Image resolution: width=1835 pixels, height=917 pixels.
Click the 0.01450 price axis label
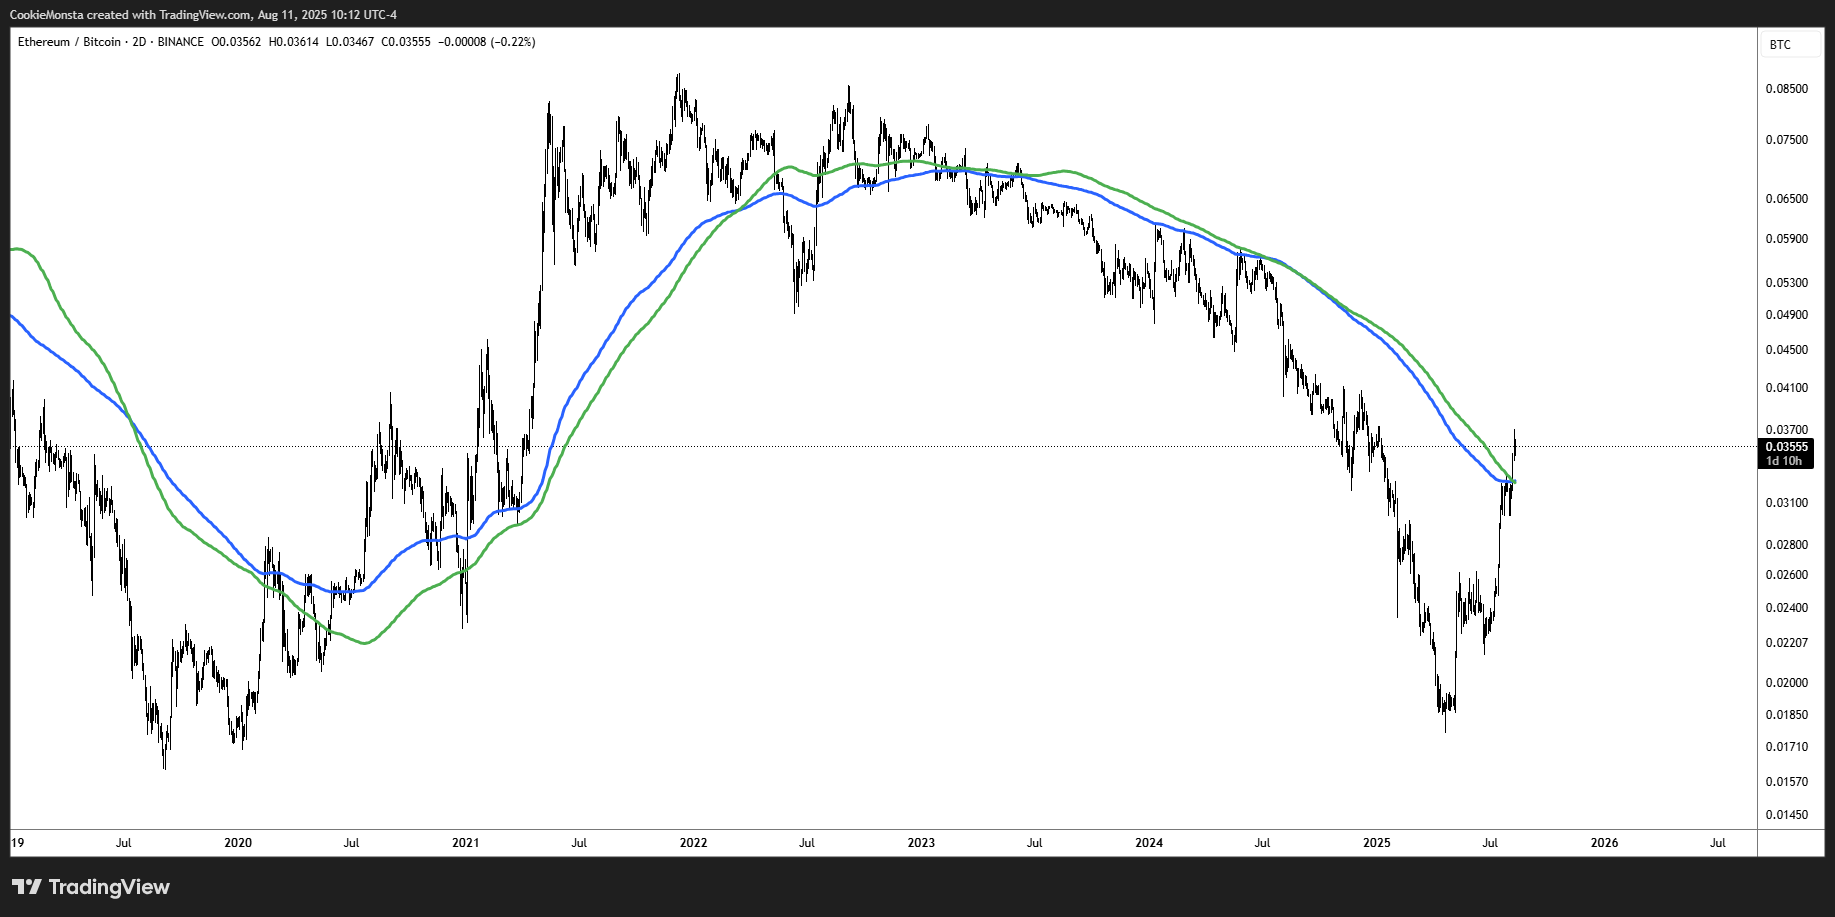click(1786, 815)
